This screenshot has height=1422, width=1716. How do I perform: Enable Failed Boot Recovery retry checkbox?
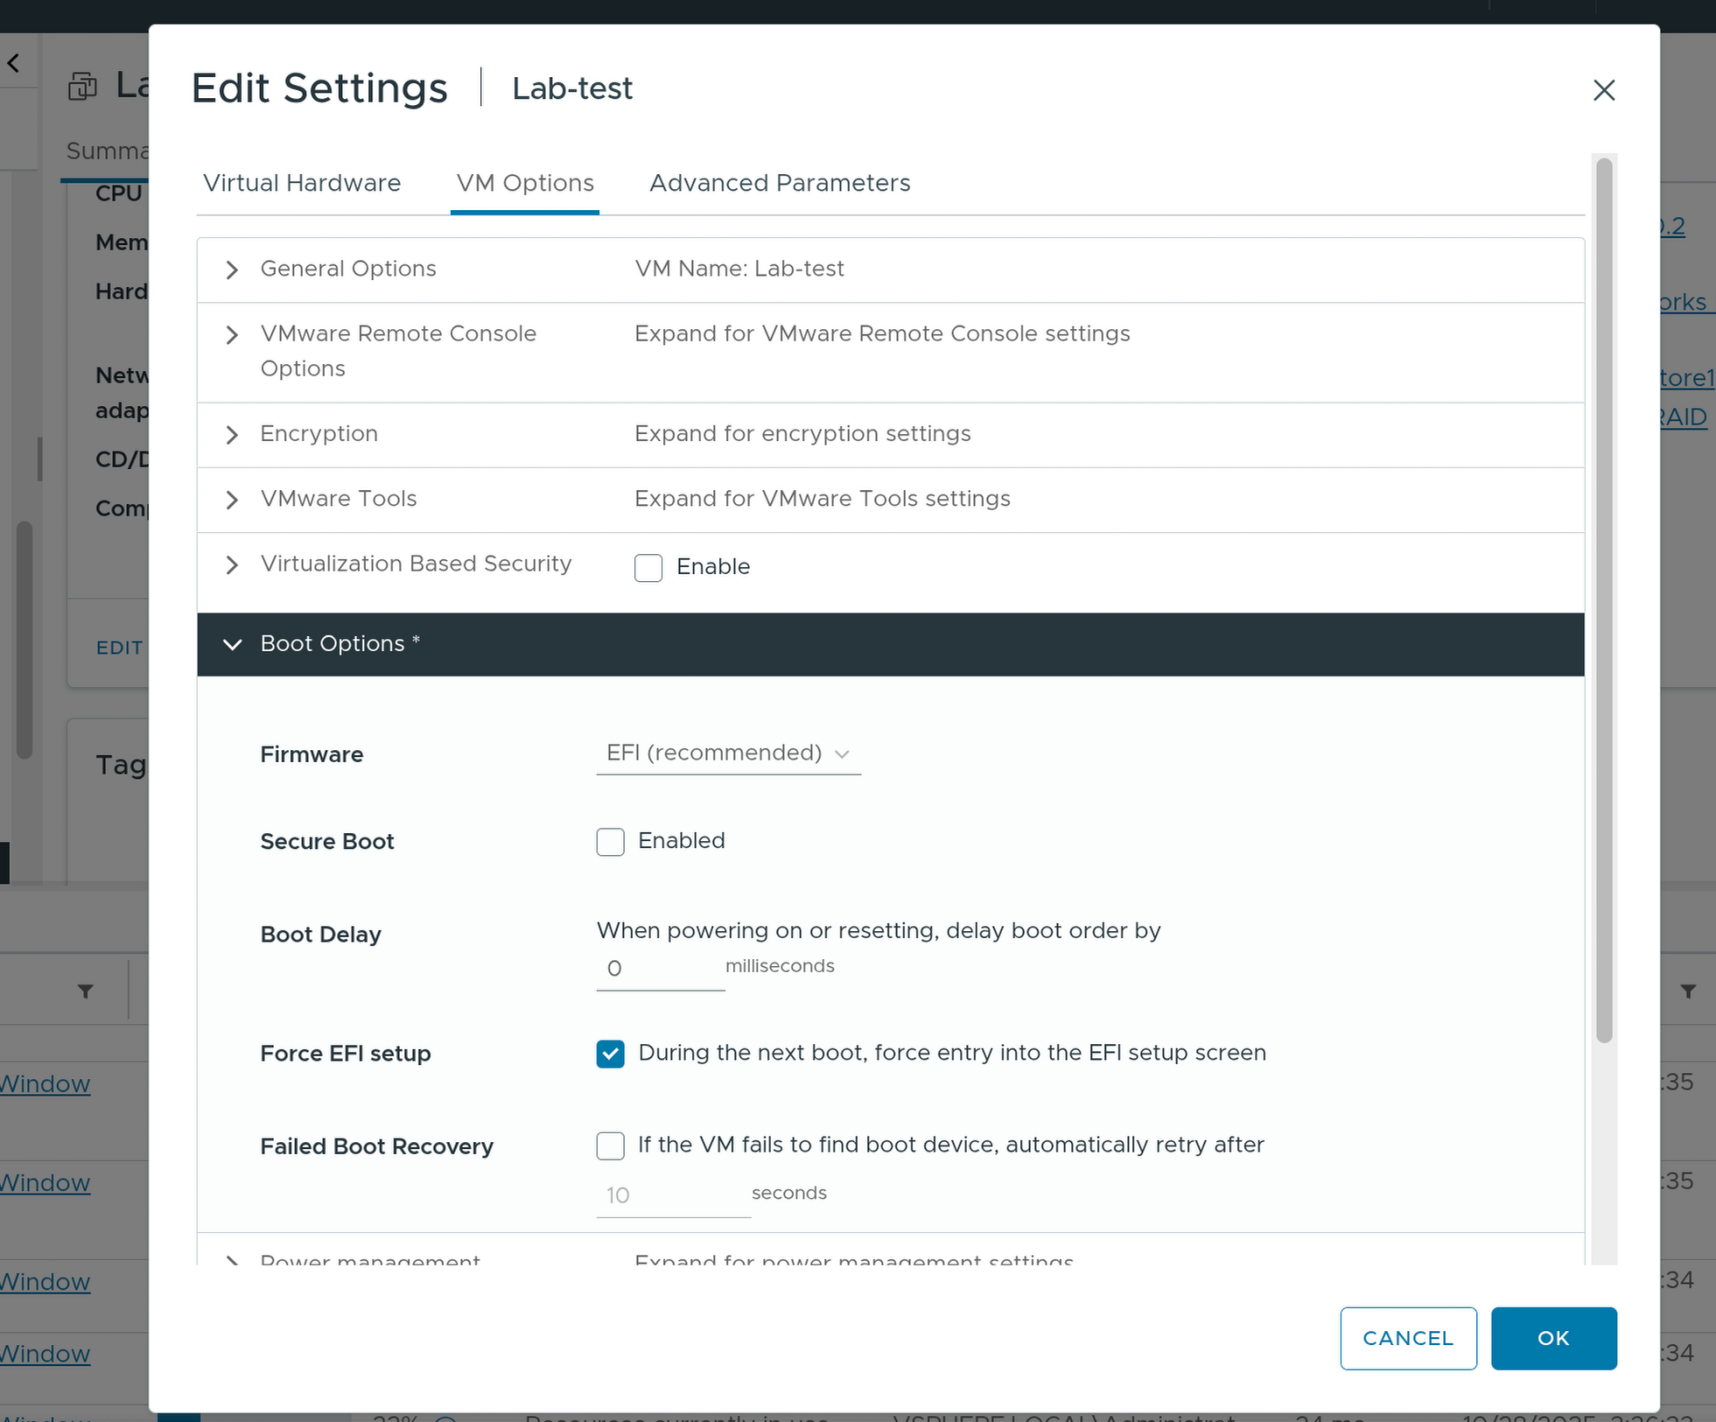point(610,1146)
